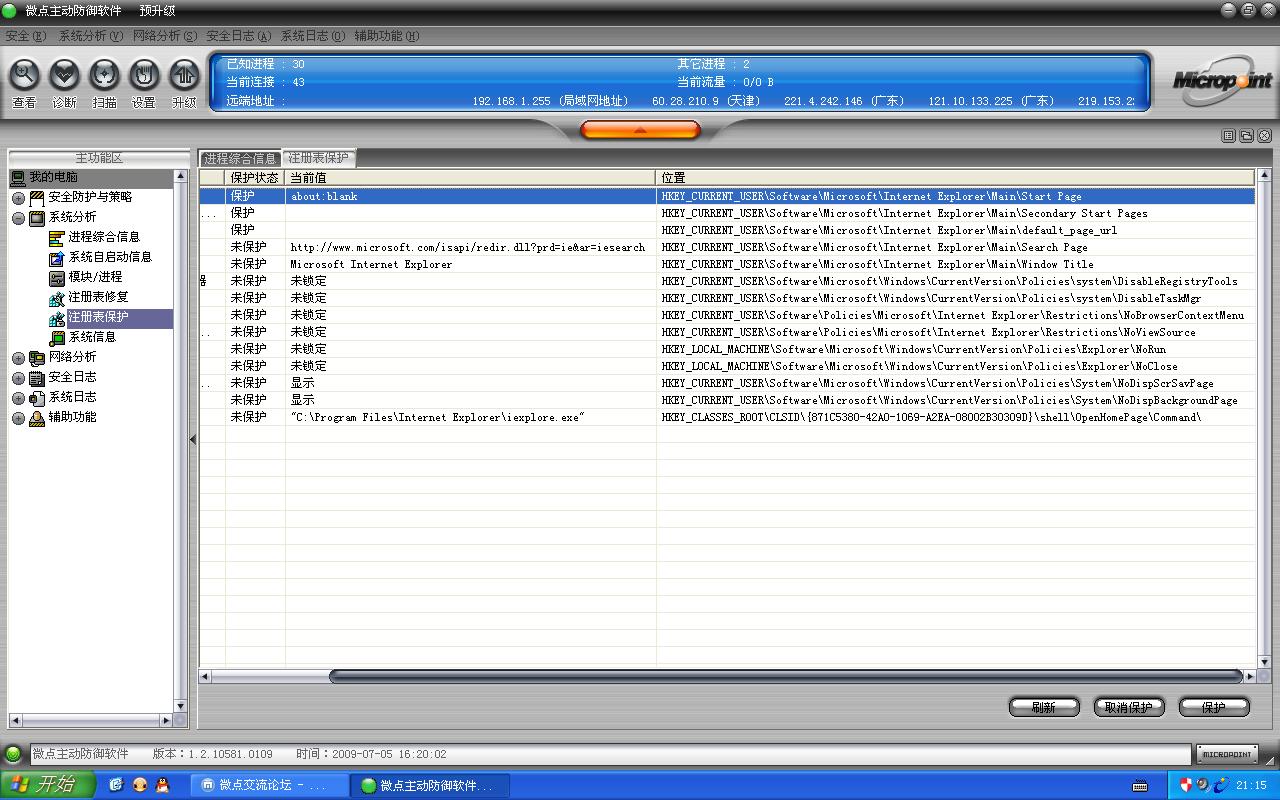The width and height of the screenshot is (1280, 800).
Task: Click the Internet Explorer quick launch icon
Action: click(116, 785)
